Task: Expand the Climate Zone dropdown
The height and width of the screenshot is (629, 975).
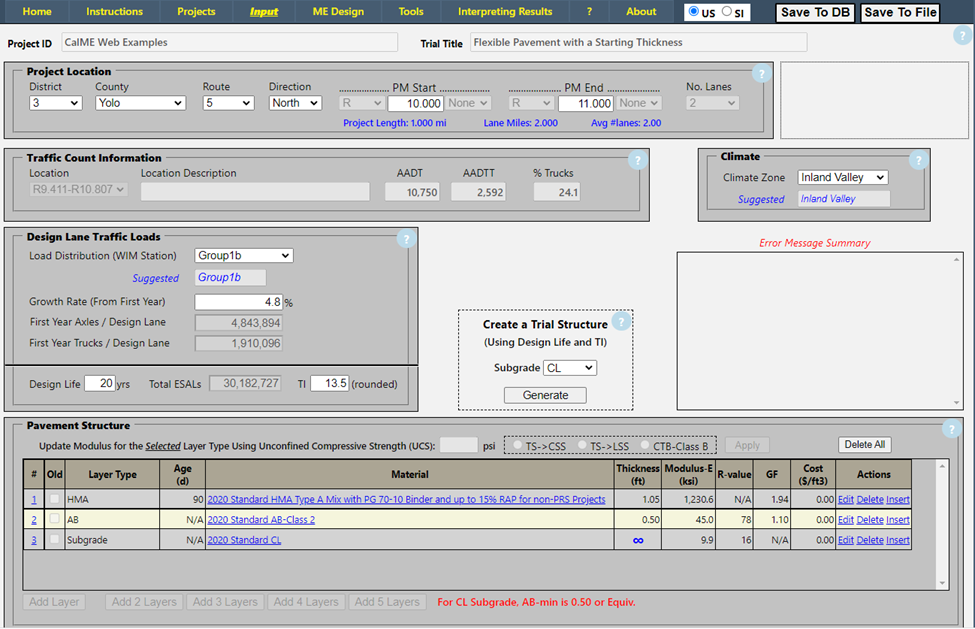Action: pos(842,177)
